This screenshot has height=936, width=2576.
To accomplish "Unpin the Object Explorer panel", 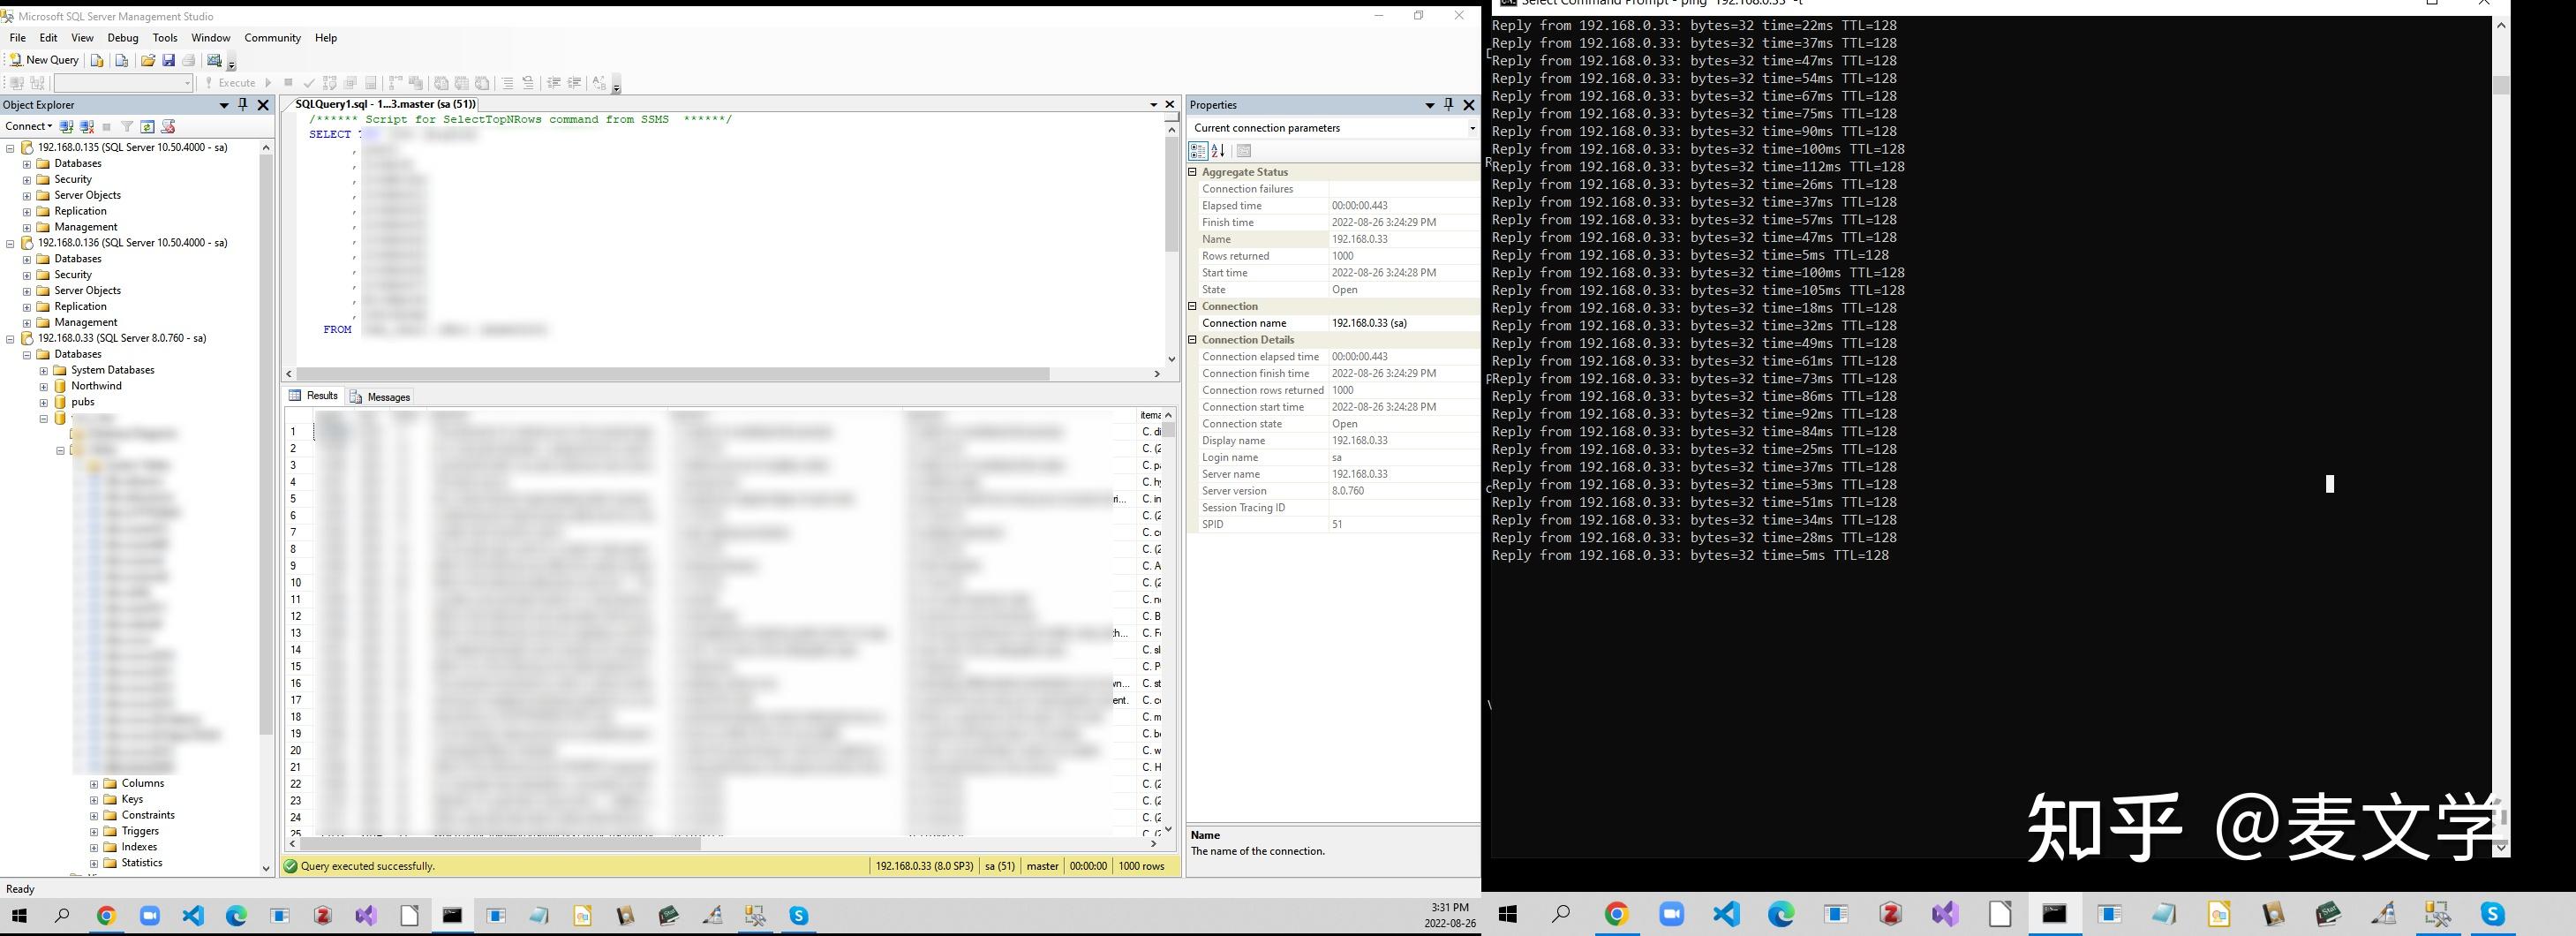I will point(243,105).
